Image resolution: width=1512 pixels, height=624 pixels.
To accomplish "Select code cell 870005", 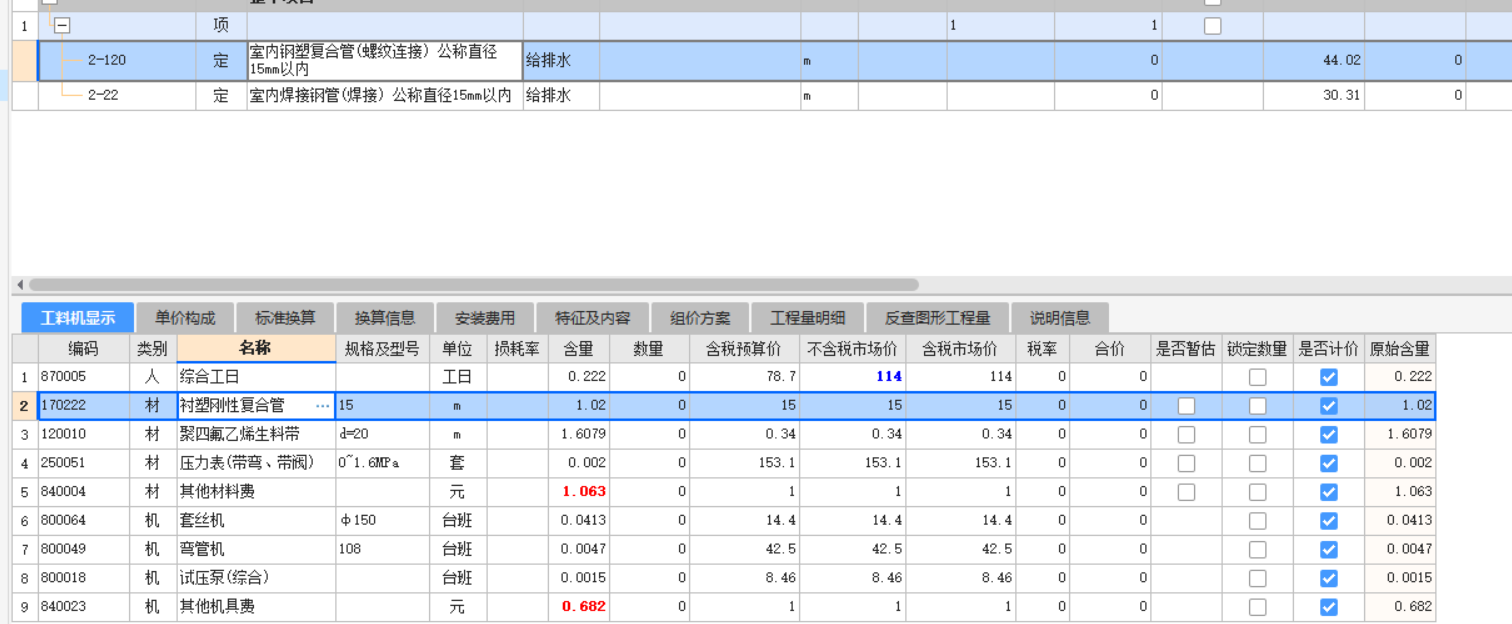I will [84, 377].
